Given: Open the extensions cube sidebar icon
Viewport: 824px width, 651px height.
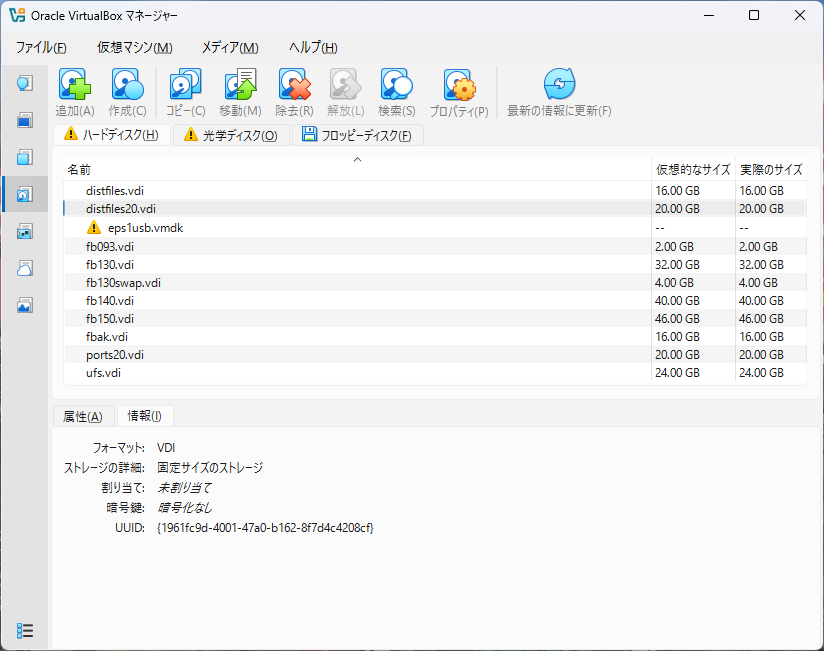Looking at the screenshot, I should click(25, 157).
